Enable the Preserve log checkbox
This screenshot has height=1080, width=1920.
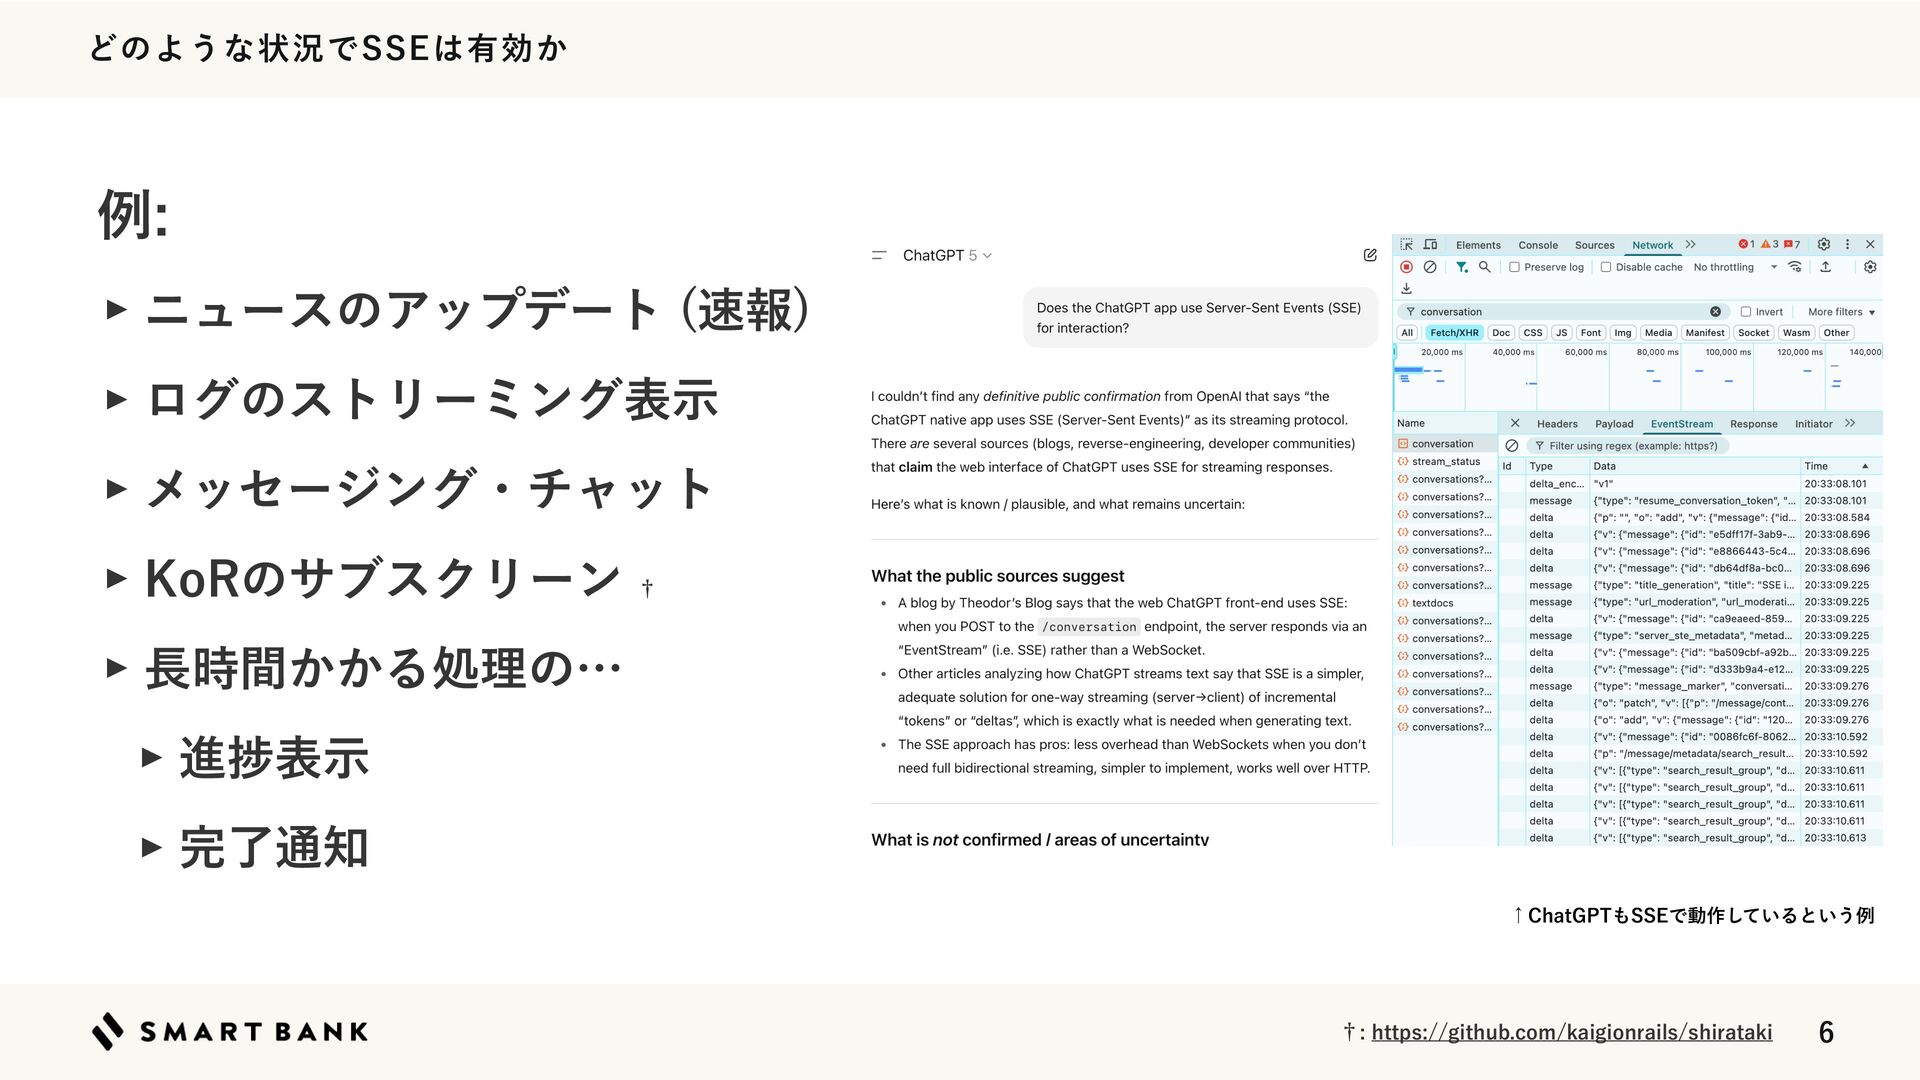(1514, 267)
